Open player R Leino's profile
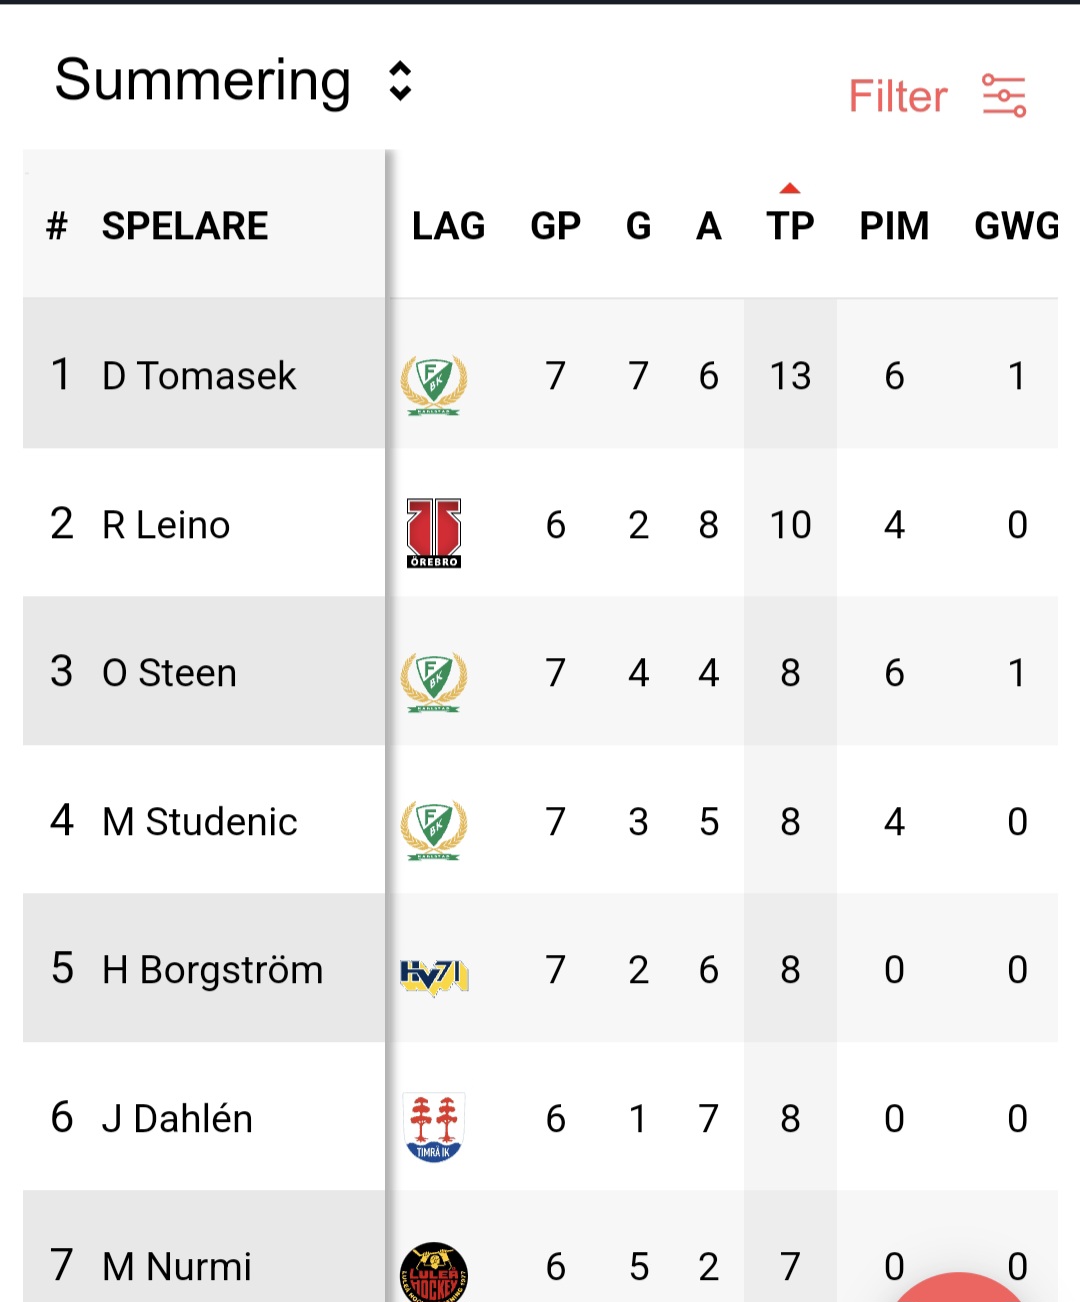Screen dimensions: 1080x1302 click(166, 525)
